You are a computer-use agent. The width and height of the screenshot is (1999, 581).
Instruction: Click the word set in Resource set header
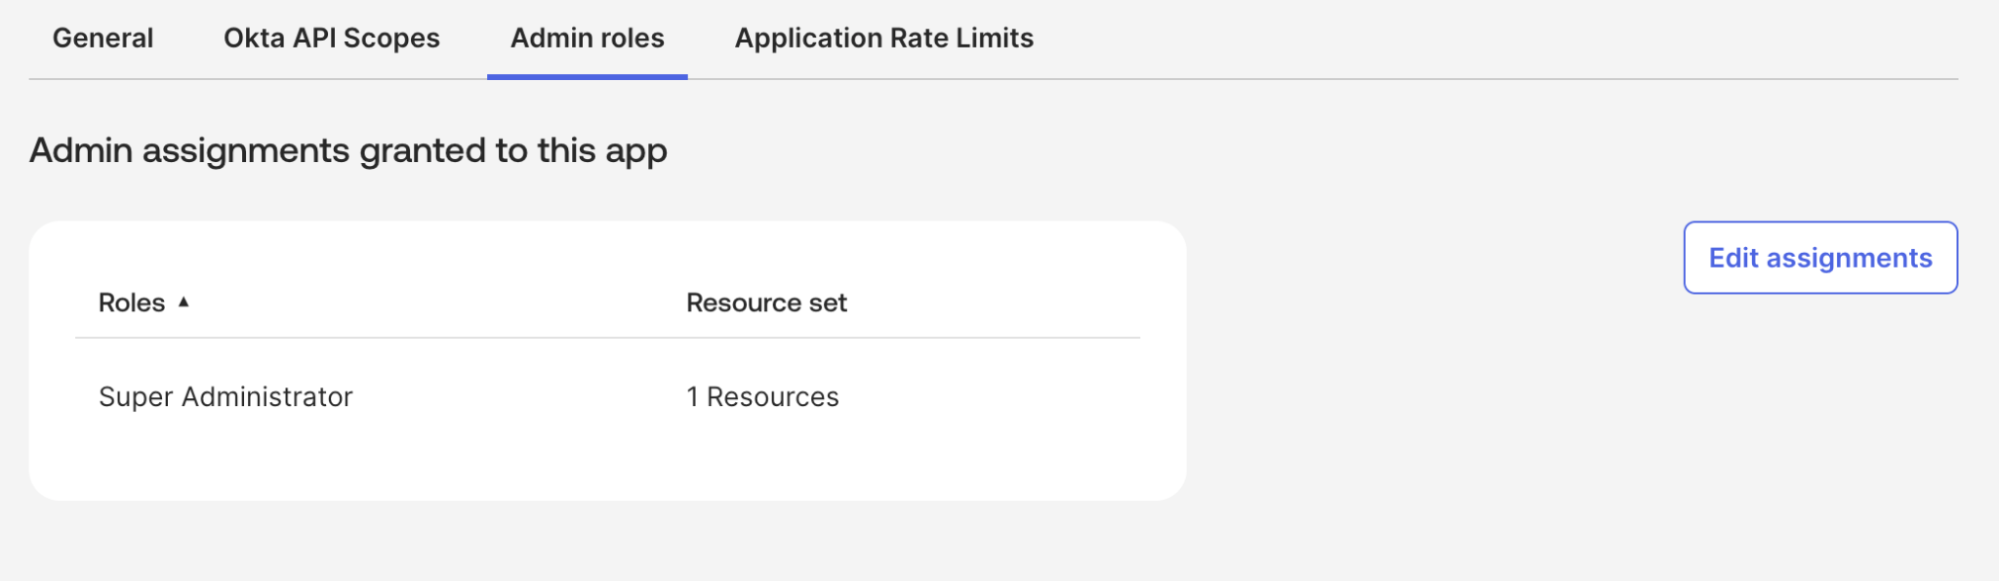tap(828, 303)
